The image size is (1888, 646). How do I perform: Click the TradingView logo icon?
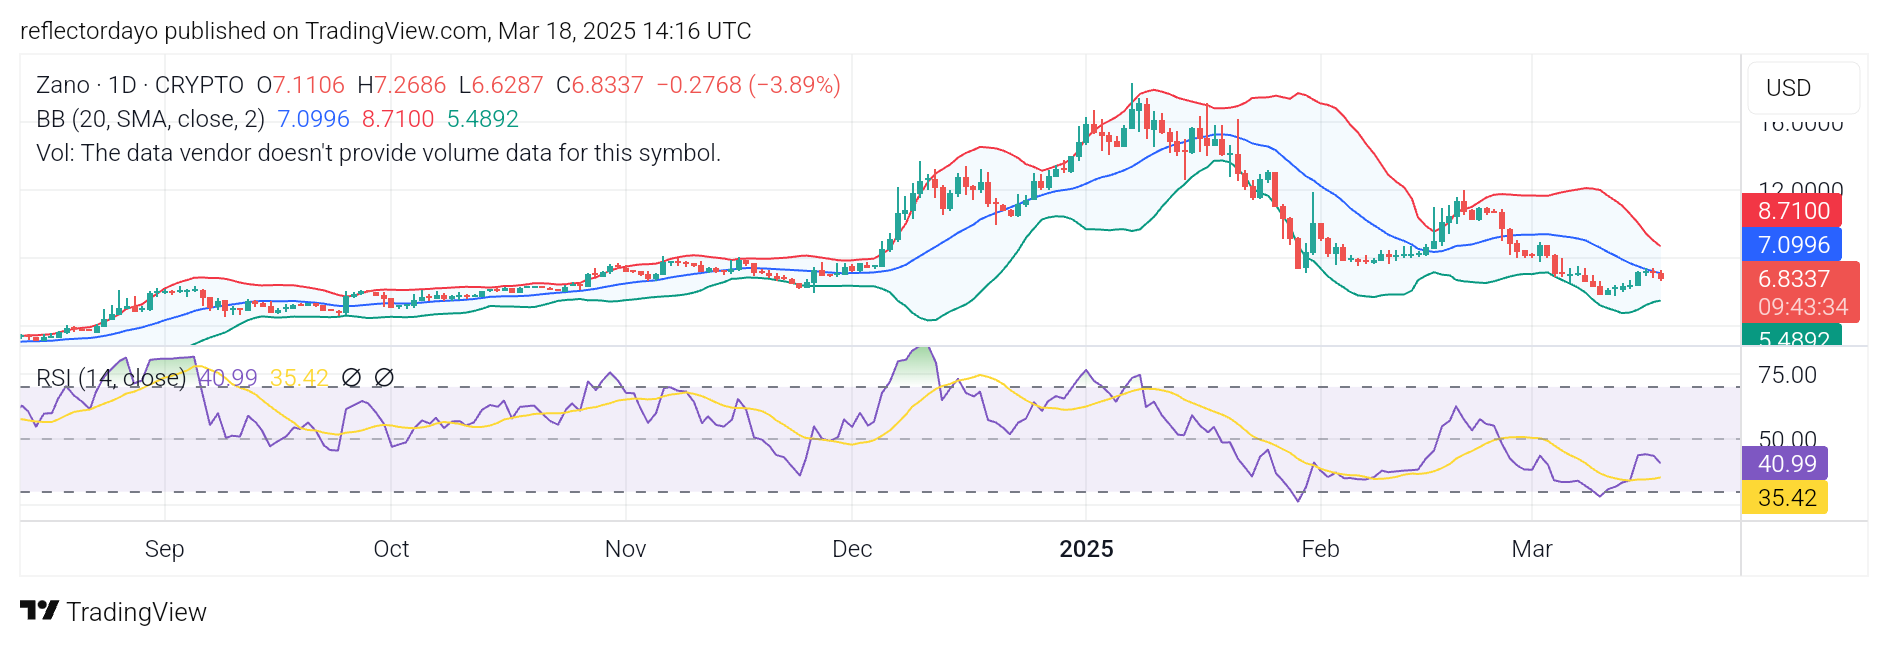point(39,610)
